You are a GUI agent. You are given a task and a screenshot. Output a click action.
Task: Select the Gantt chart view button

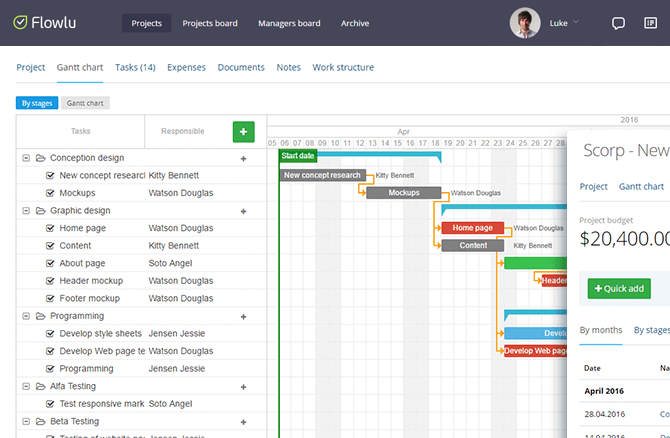[x=85, y=103]
